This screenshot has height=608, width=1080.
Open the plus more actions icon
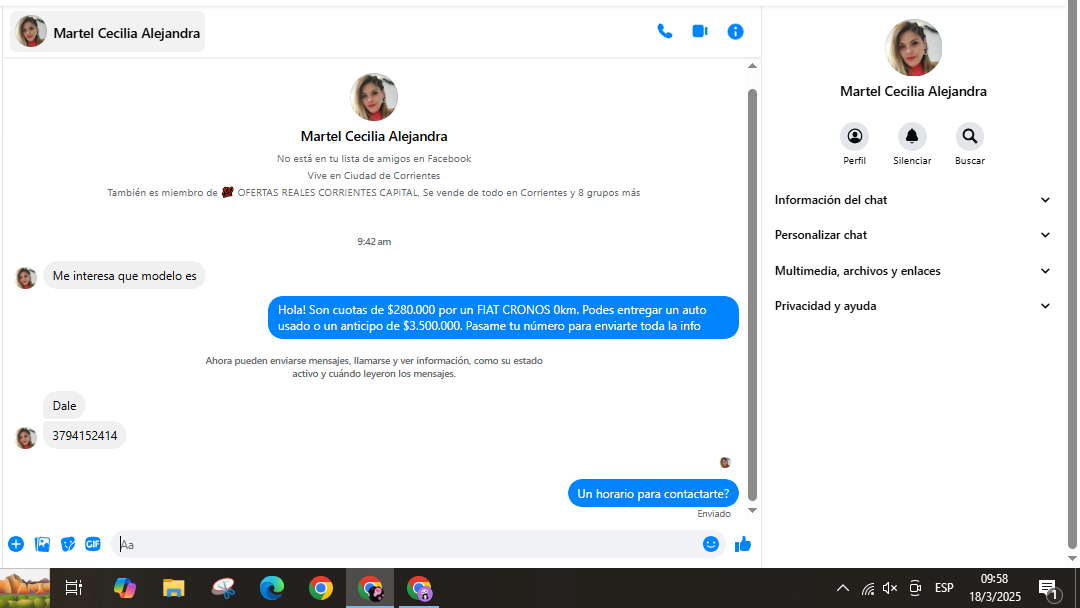point(16,544)
